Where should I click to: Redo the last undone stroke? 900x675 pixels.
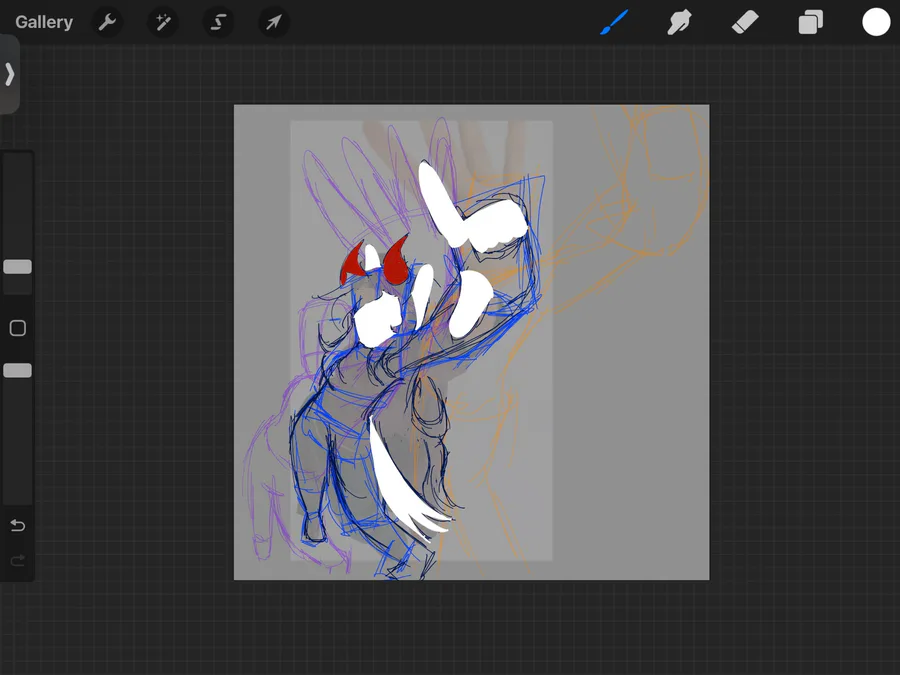pyautogui.click(x=18, y=560)
